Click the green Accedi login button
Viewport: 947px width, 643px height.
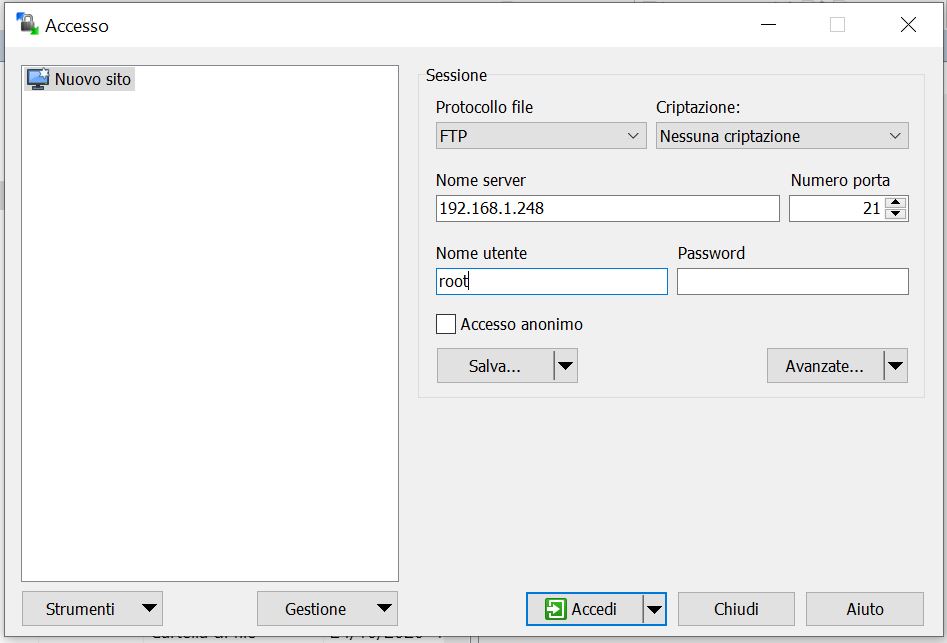point(584,609)
